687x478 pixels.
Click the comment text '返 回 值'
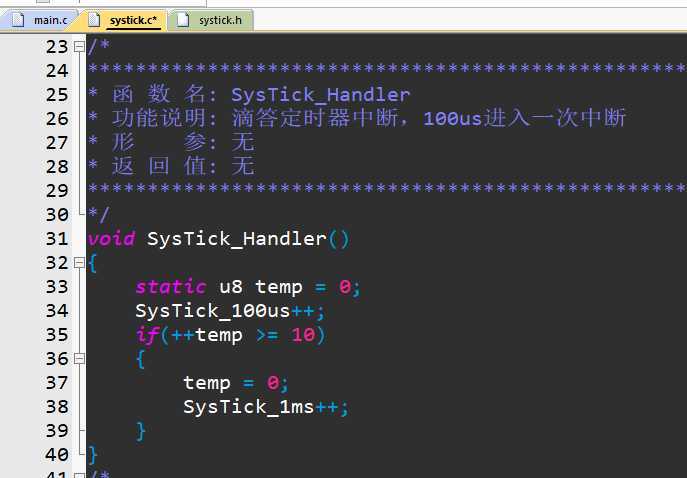(x=159, y=166)
